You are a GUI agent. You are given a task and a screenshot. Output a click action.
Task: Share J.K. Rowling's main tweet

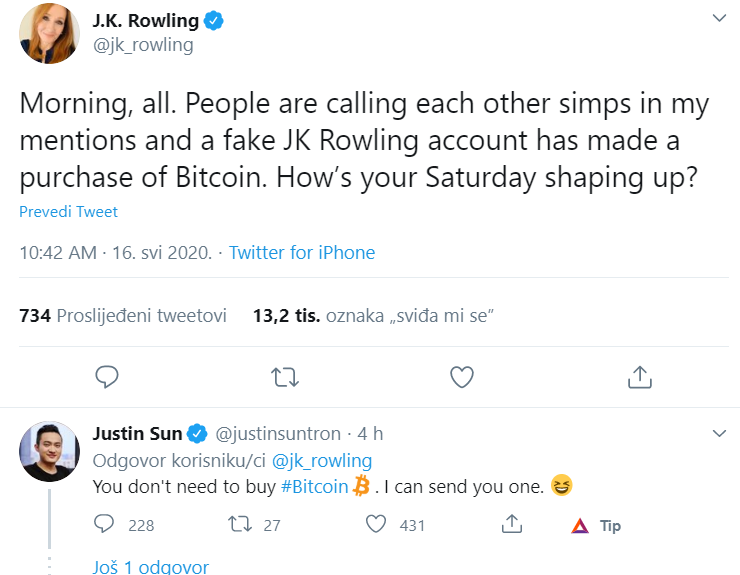639,377
